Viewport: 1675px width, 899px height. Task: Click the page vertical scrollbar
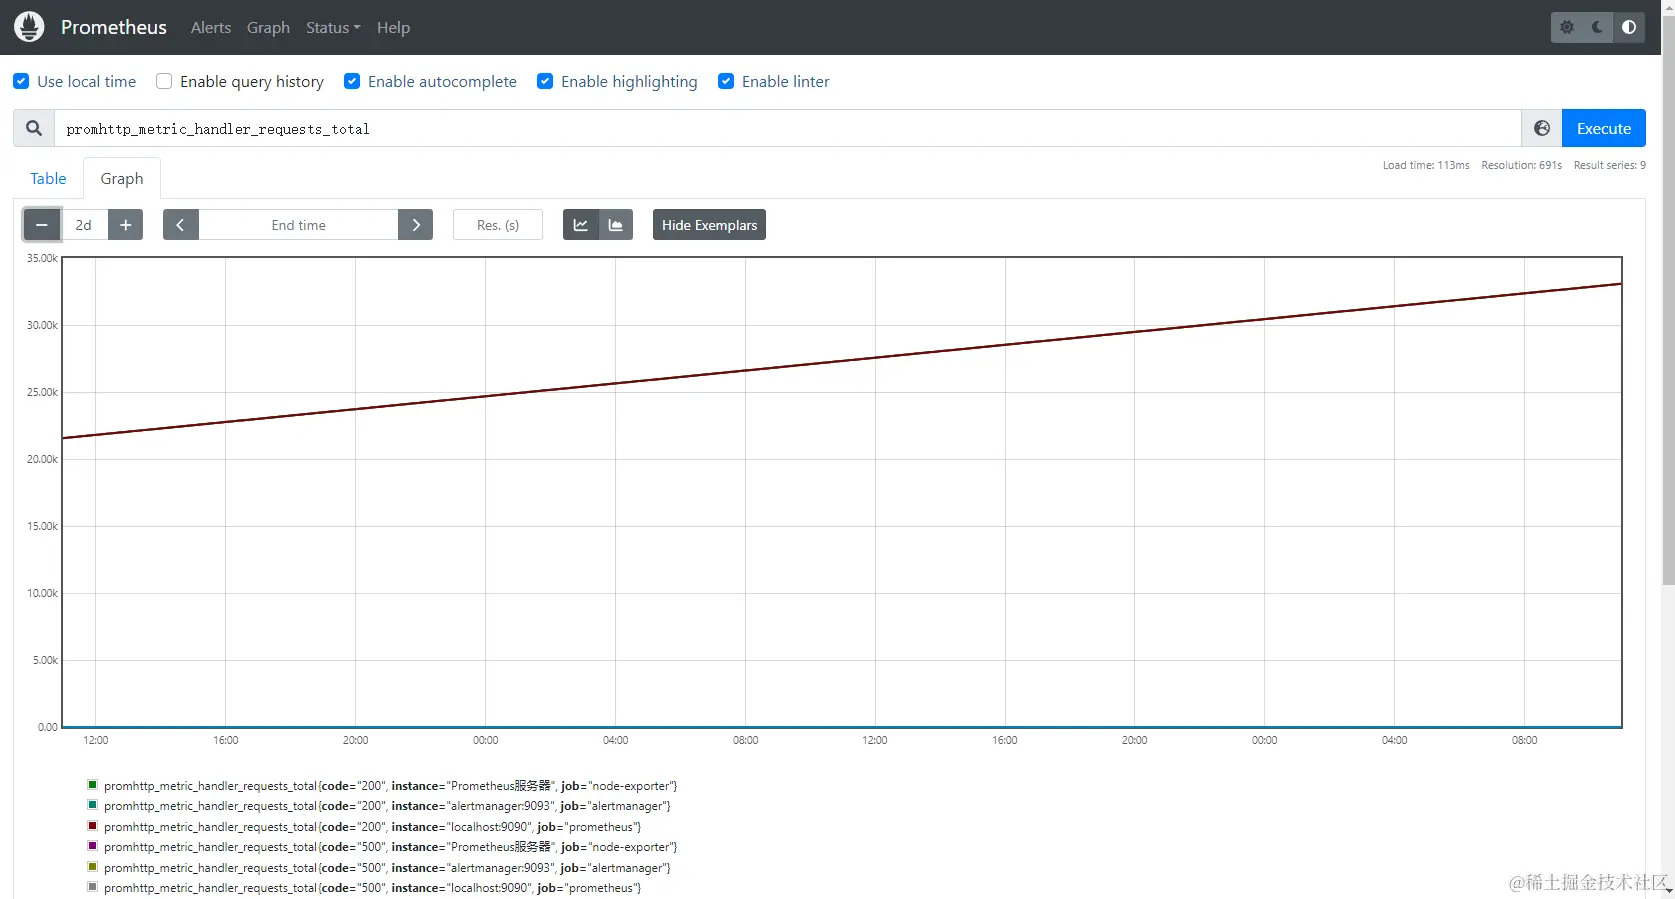coord(1668,300)
